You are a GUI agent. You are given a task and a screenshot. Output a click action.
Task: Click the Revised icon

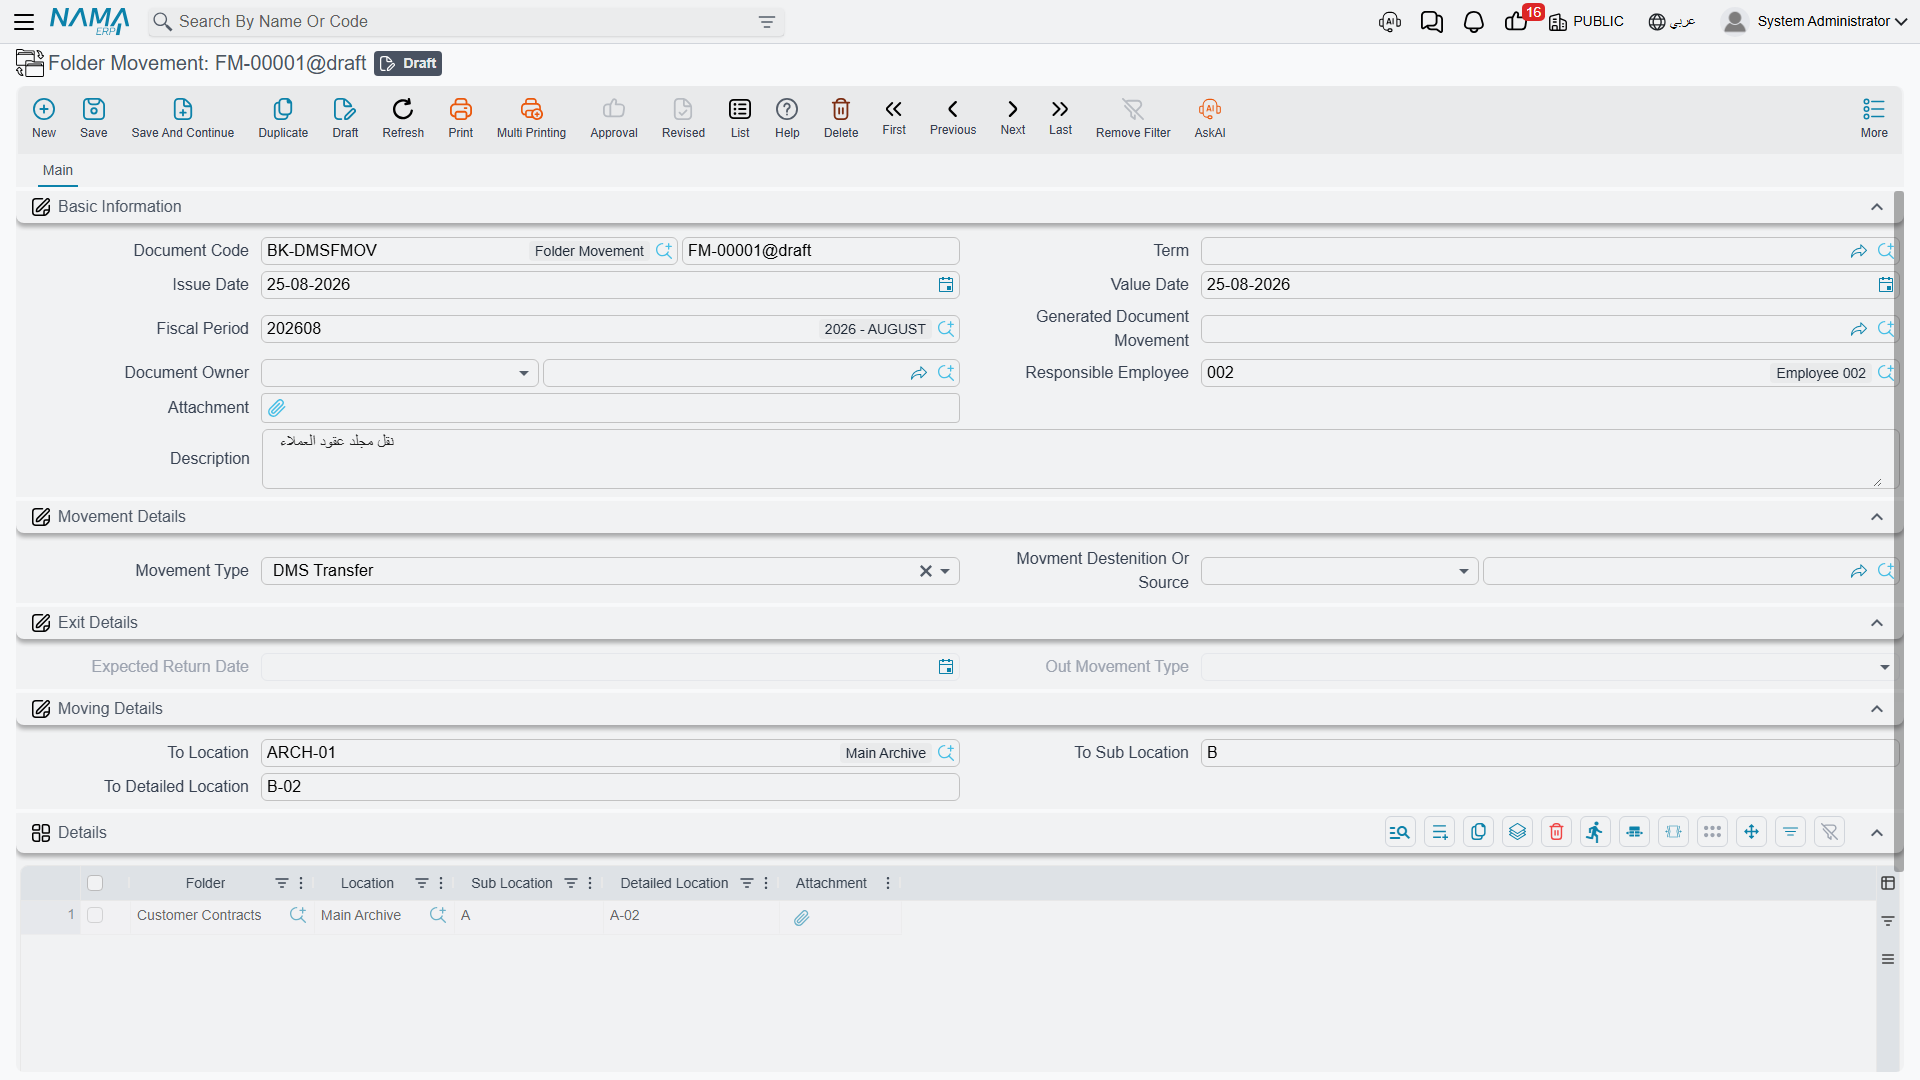pos(683,109)
